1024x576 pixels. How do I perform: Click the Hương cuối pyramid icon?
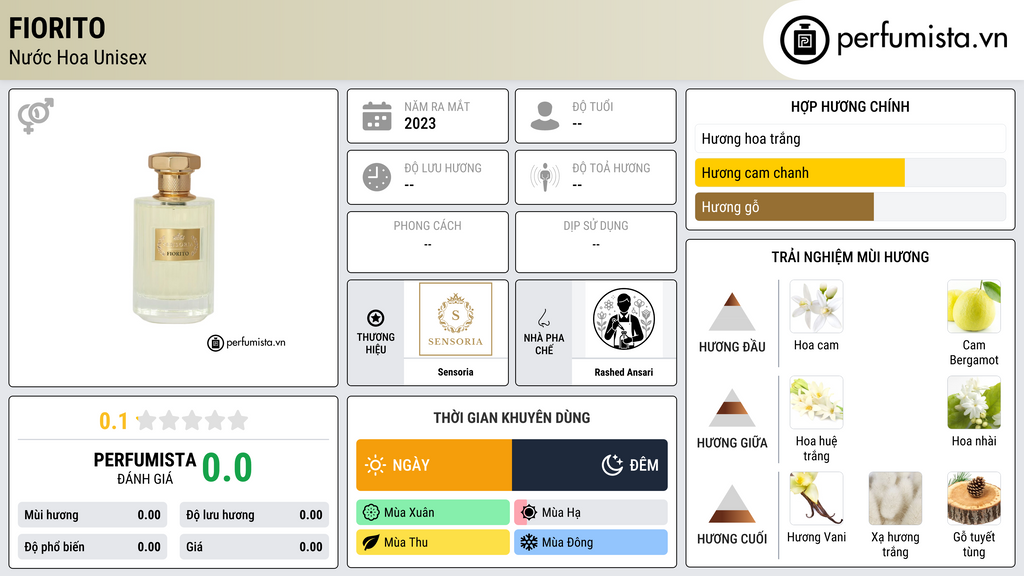point(732,504)
